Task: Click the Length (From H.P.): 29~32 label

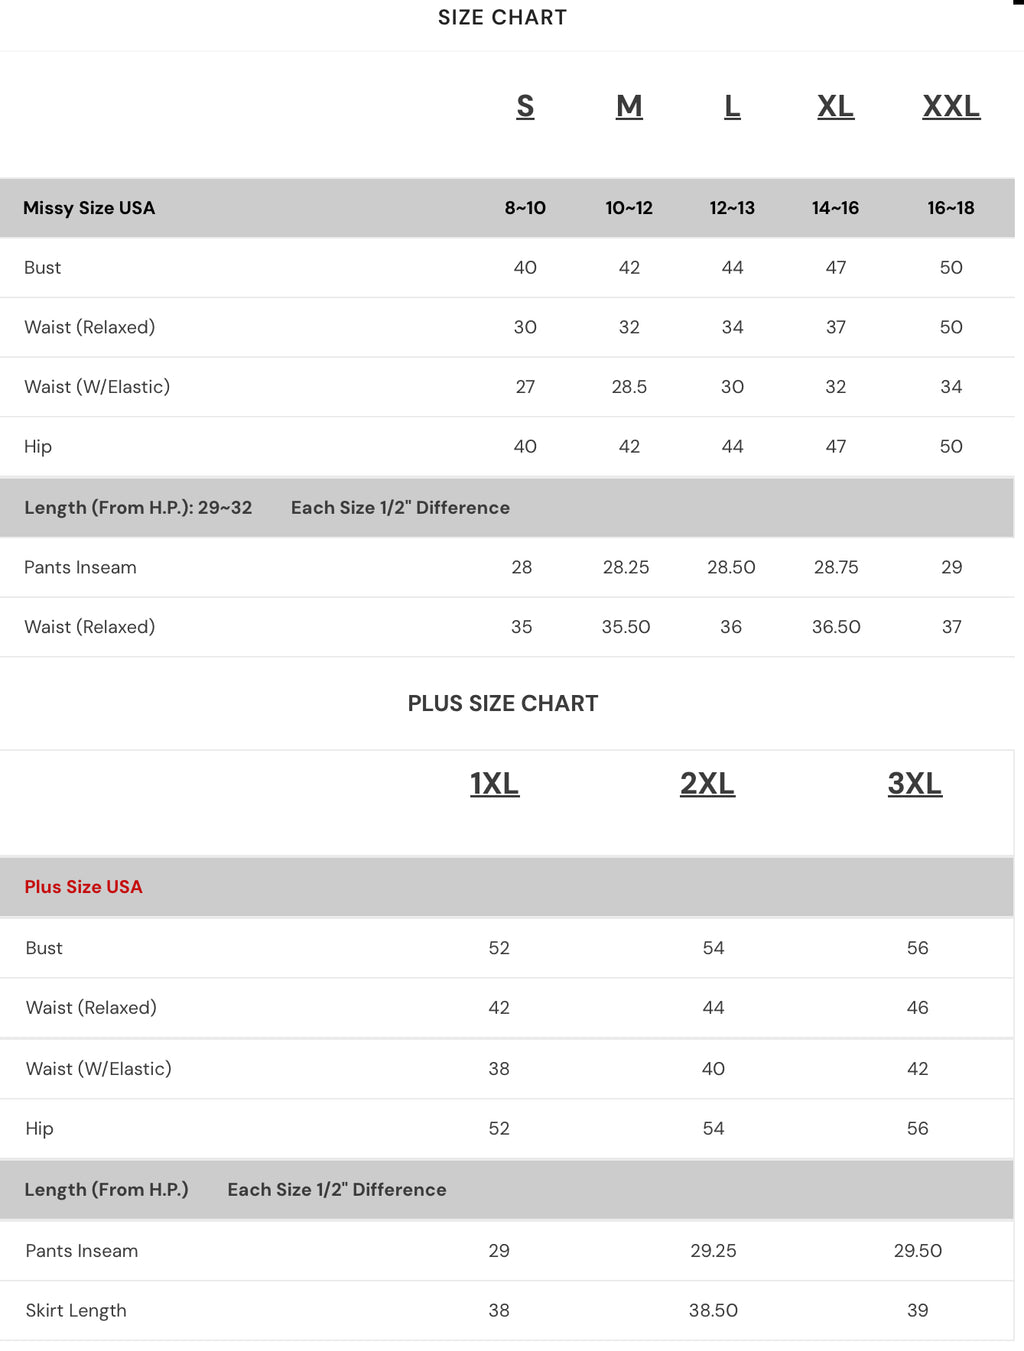Action: click(x=138, y=508)
